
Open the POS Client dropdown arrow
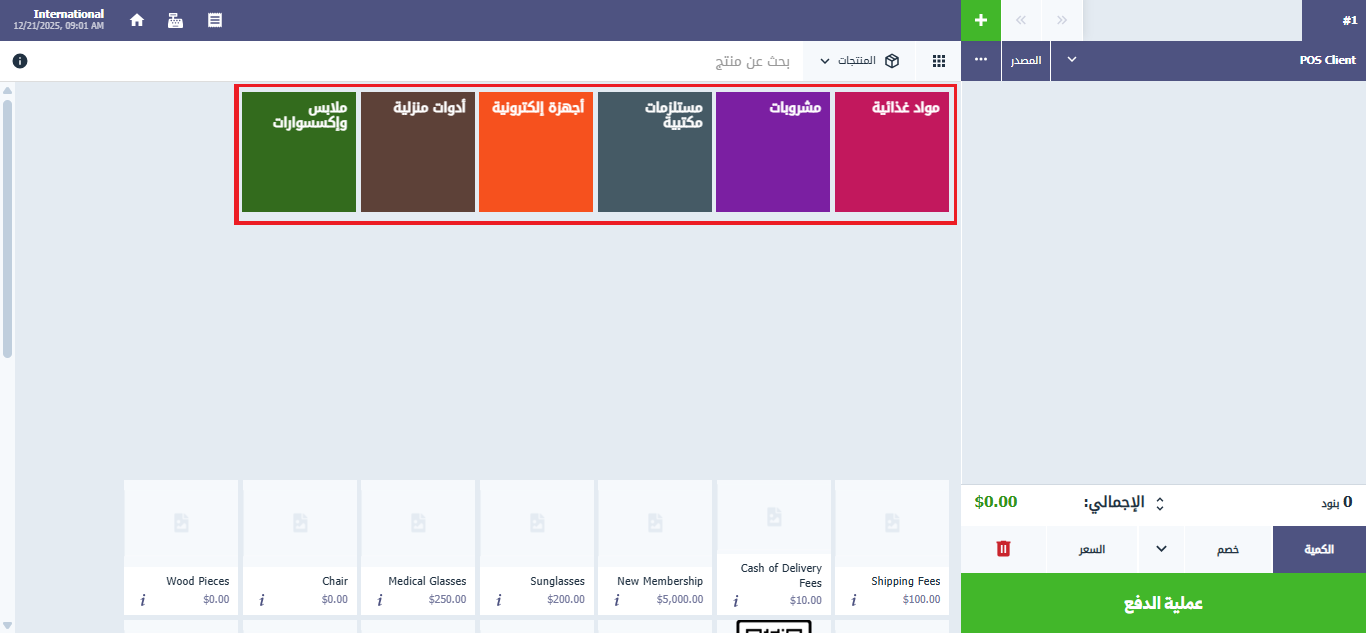[x=1072, y=60]
